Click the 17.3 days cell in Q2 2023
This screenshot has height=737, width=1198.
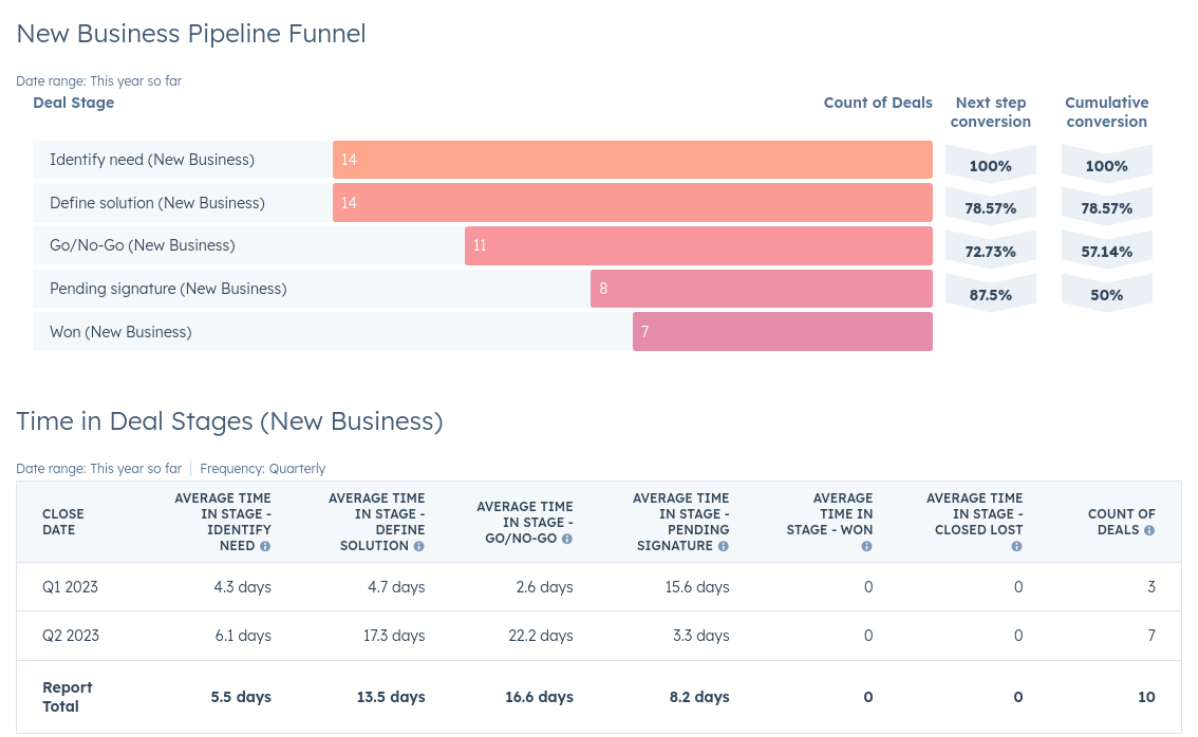[x=393, y=635]
